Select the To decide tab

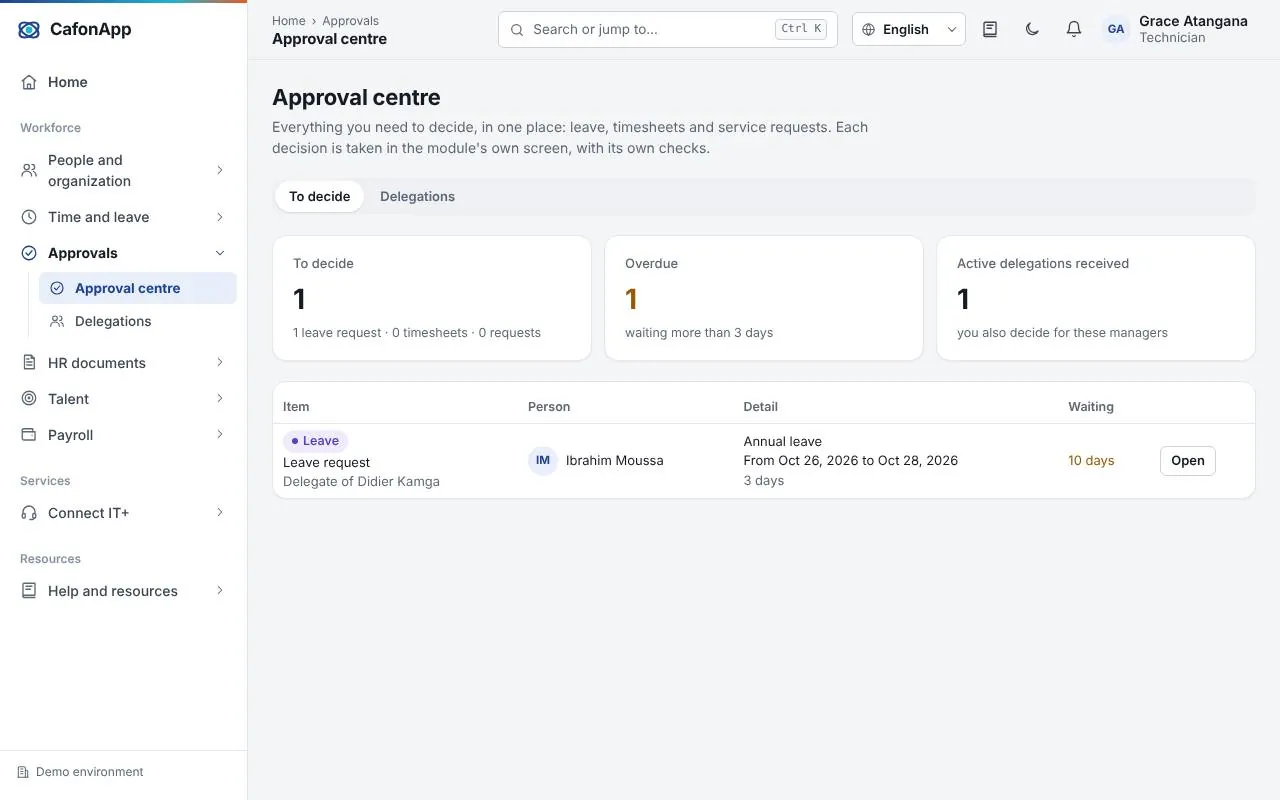pyautogui.click(x=320, y=196)
